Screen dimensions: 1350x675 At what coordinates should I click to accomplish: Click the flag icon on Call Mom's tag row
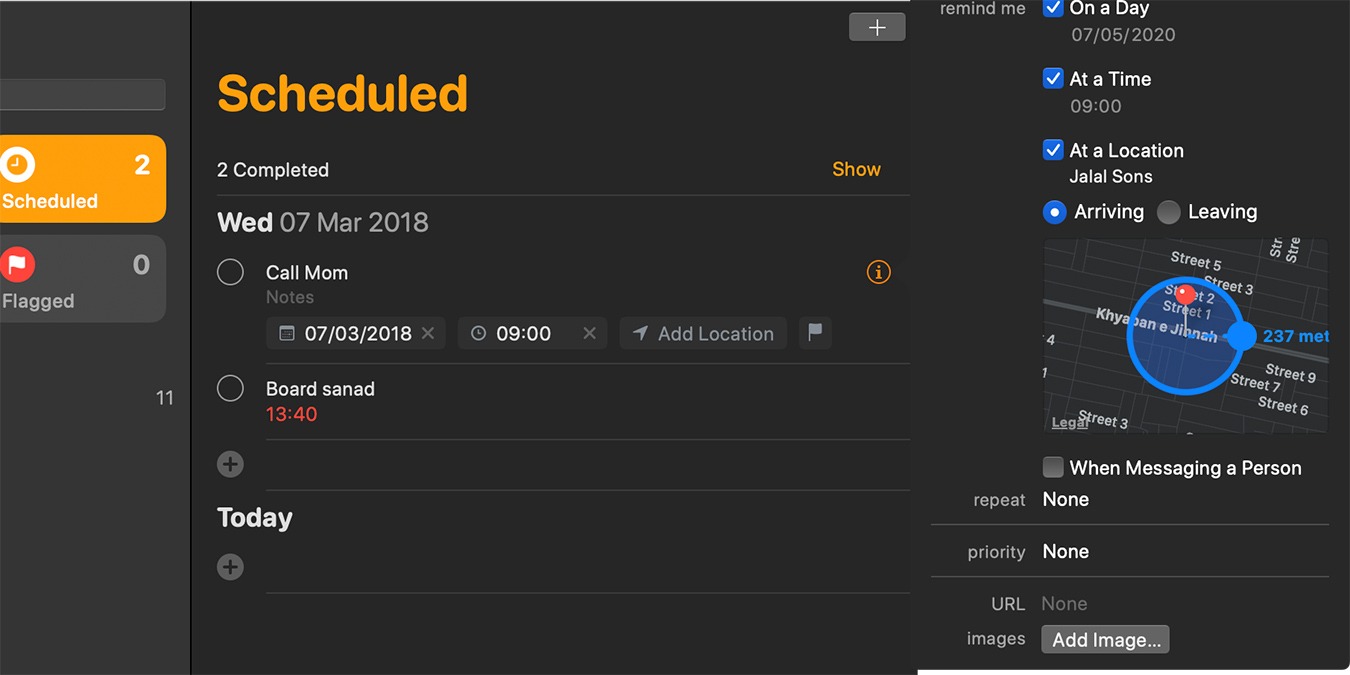(x=814, y=333)
